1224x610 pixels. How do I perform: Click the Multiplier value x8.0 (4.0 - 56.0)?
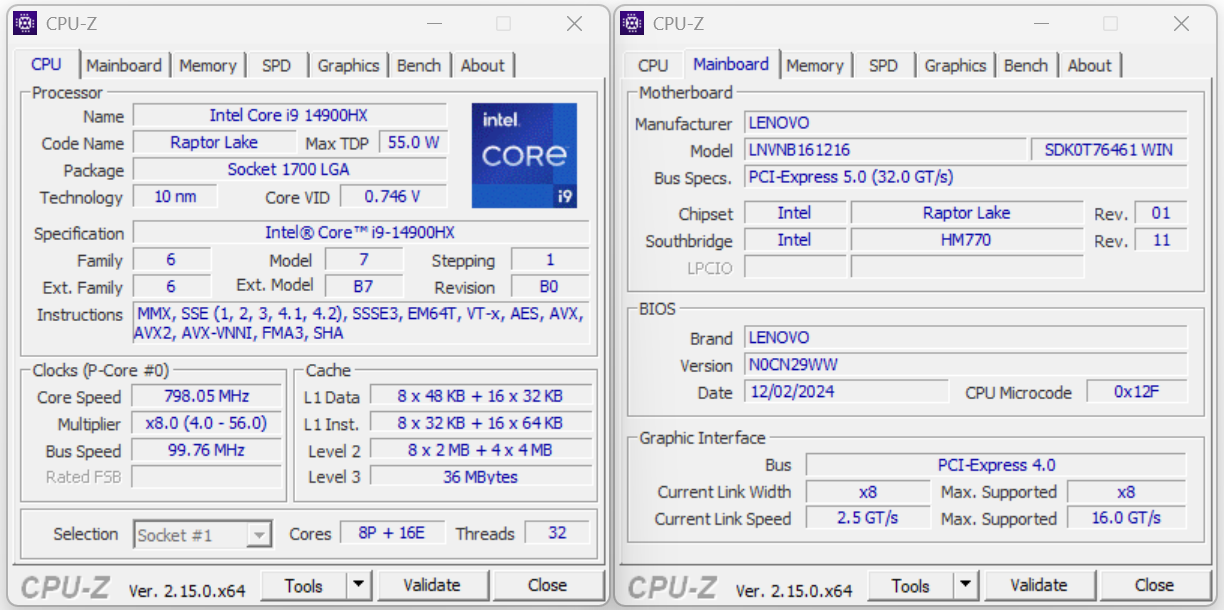pos(207,423)
